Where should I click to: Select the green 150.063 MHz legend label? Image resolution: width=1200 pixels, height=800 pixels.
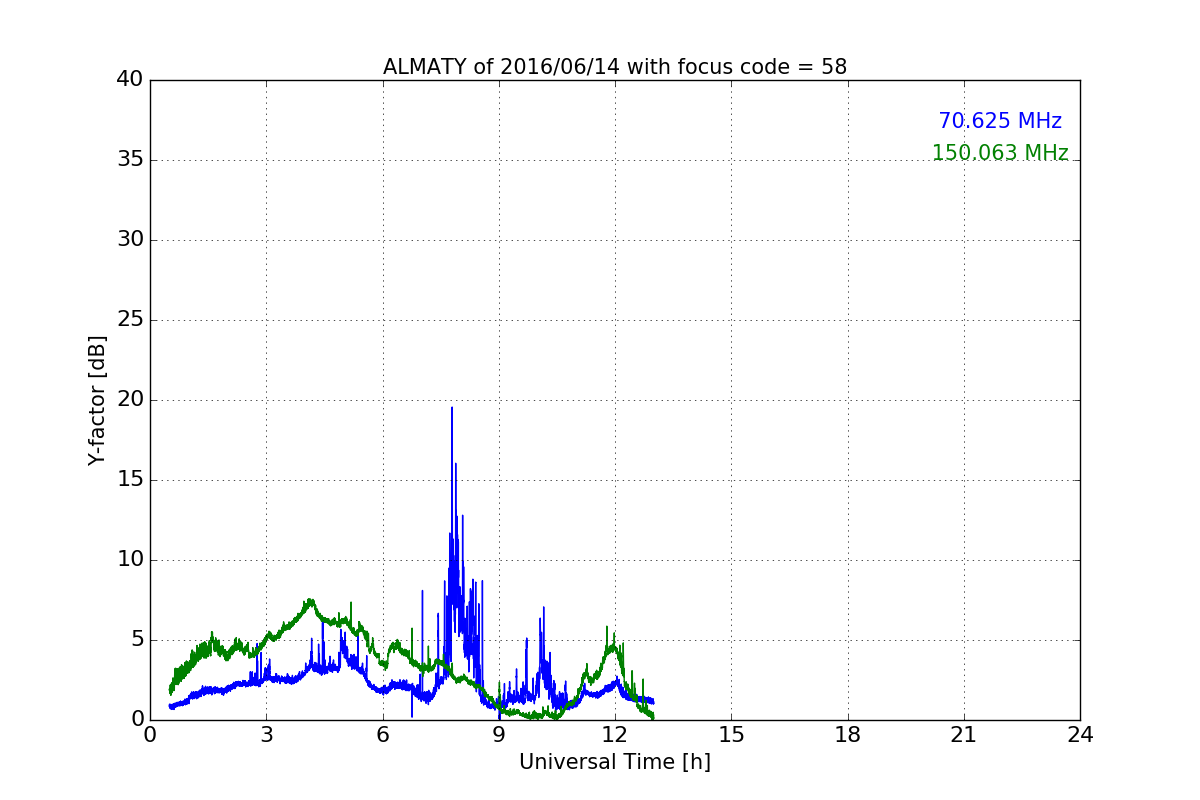[1000, 153]
